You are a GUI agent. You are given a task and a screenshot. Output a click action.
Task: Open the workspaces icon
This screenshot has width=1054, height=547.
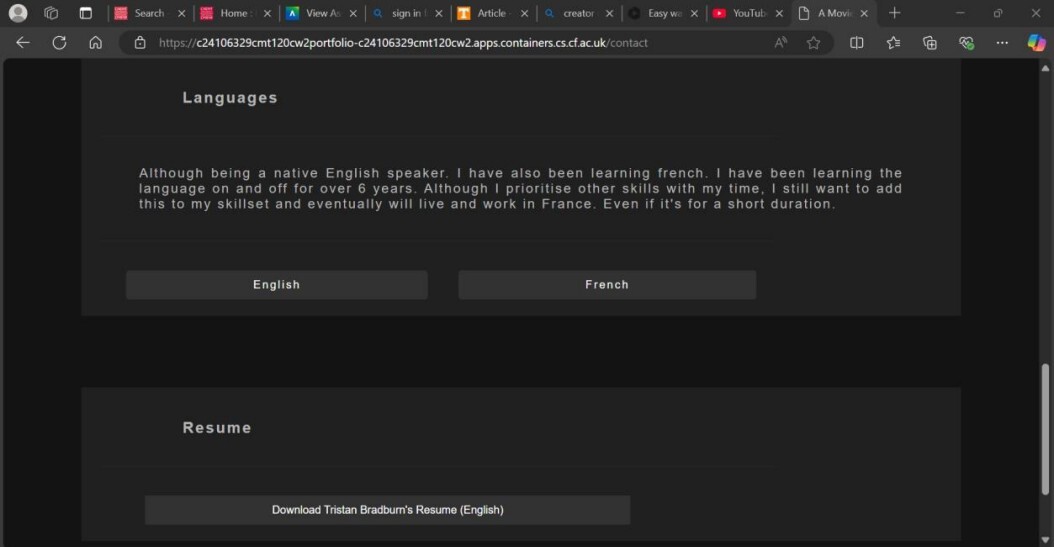click(x=51, y=13)
